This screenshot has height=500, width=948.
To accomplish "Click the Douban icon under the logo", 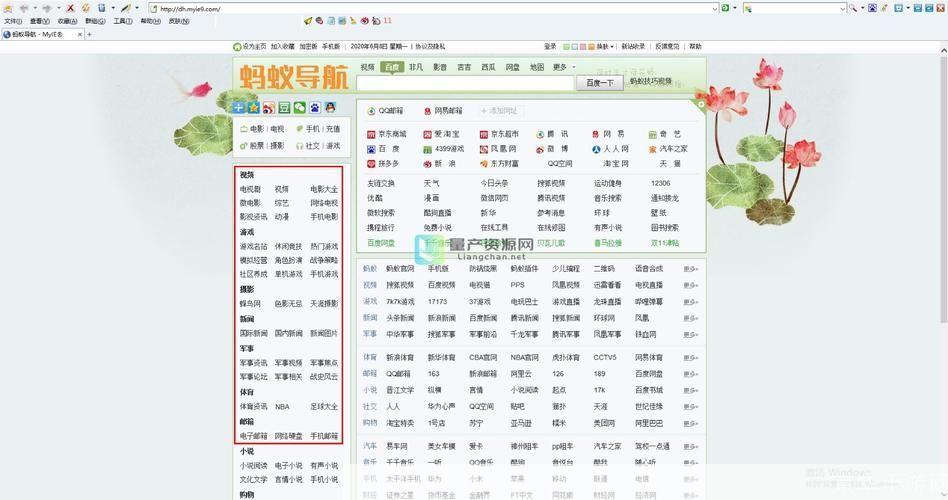I will coord(284,108).
